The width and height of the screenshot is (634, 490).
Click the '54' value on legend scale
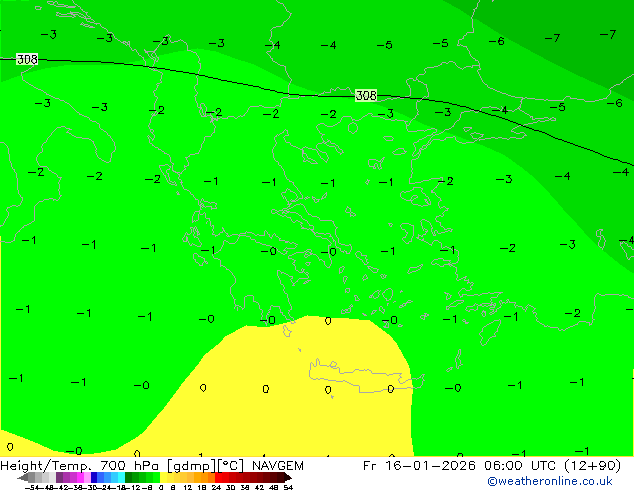pyautogui.click(x=289, y=488)
